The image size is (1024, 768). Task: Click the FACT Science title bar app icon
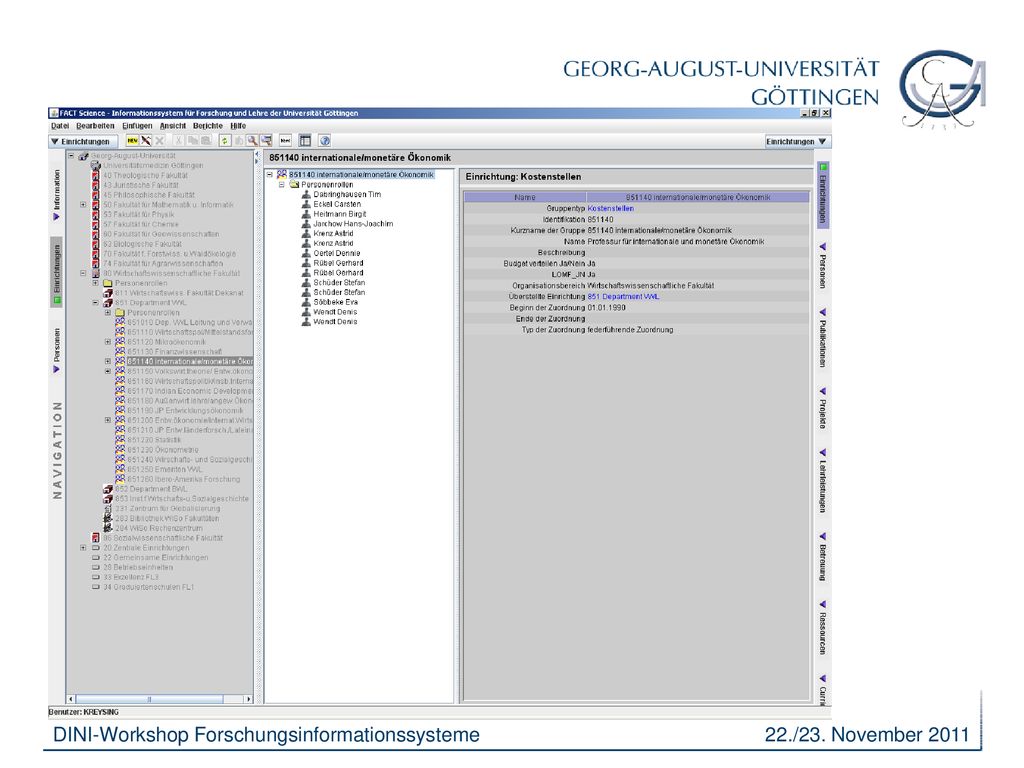coord(55,113)
